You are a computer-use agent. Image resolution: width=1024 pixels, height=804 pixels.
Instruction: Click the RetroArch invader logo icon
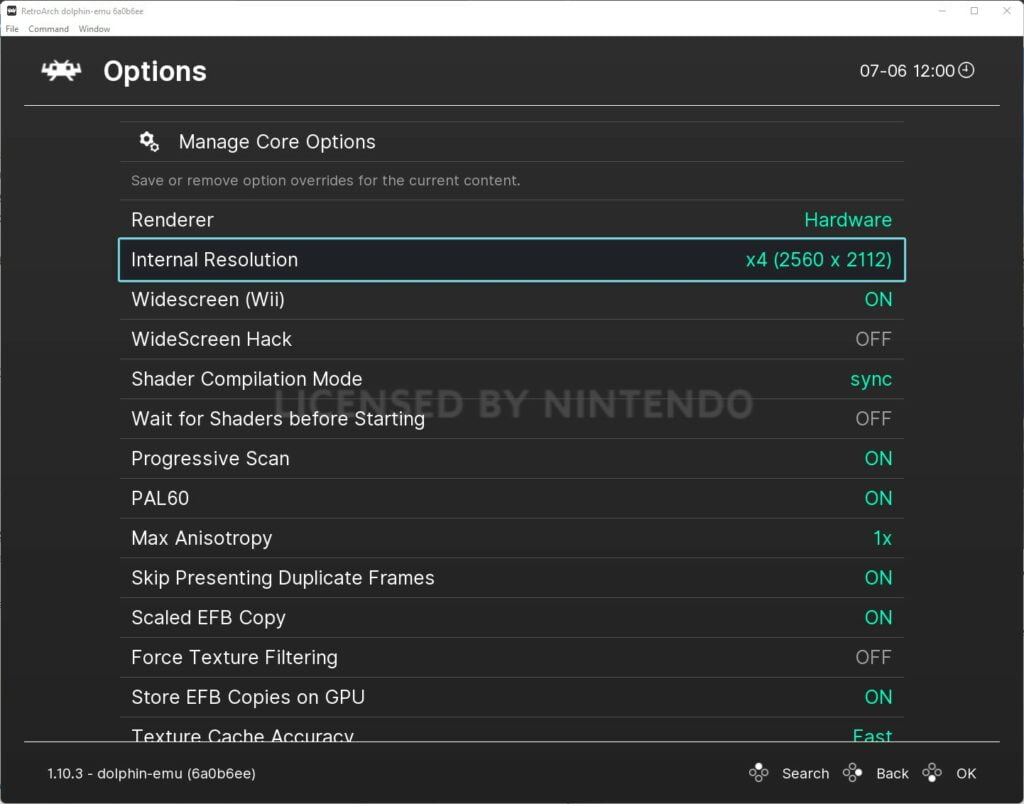(x=61, y=71)
